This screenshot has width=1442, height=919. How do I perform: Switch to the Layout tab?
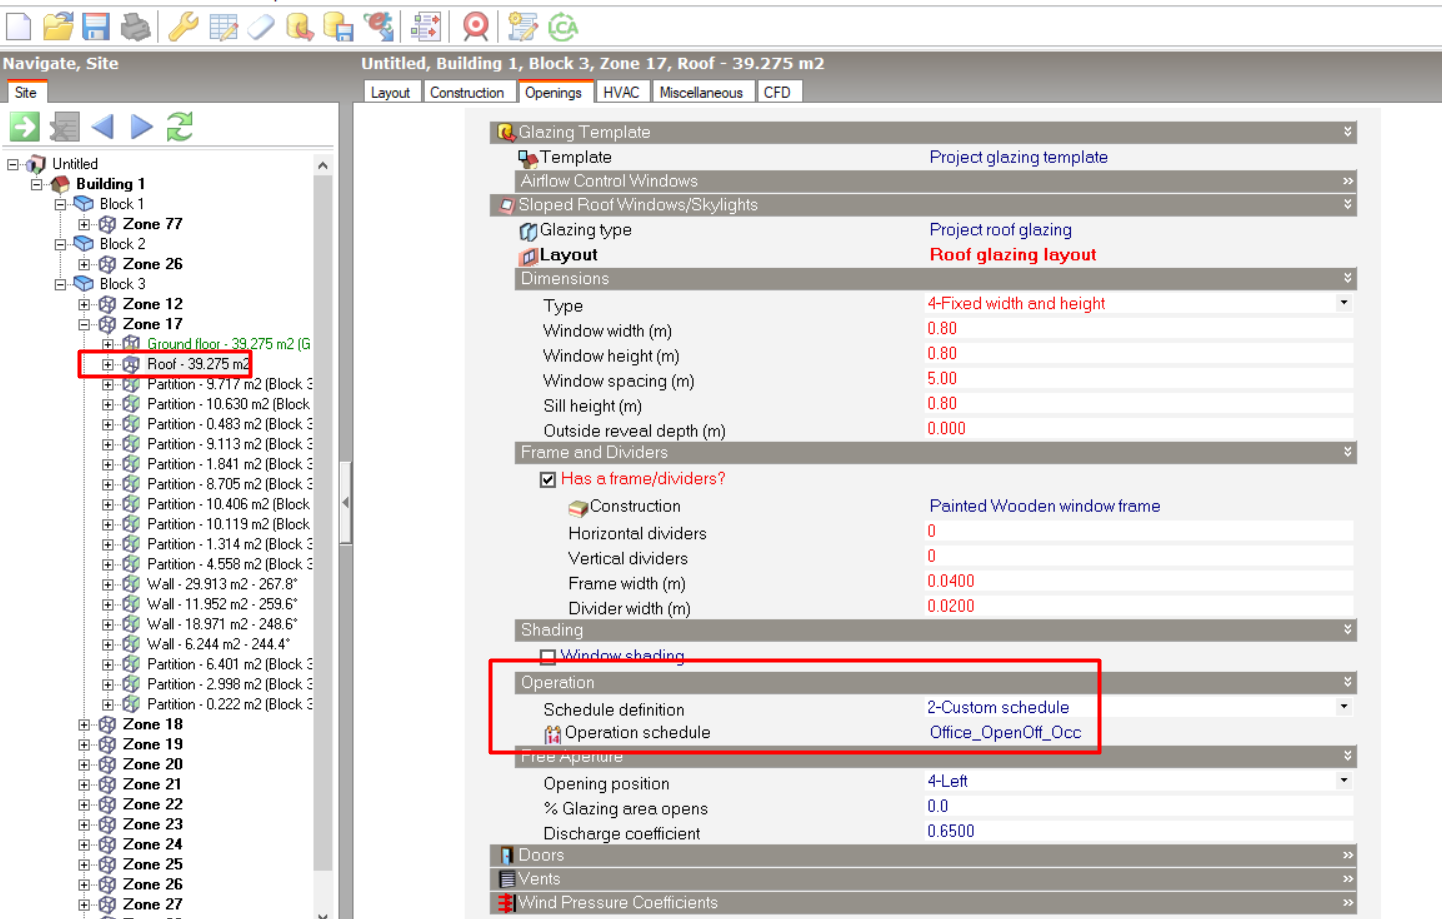390,92
